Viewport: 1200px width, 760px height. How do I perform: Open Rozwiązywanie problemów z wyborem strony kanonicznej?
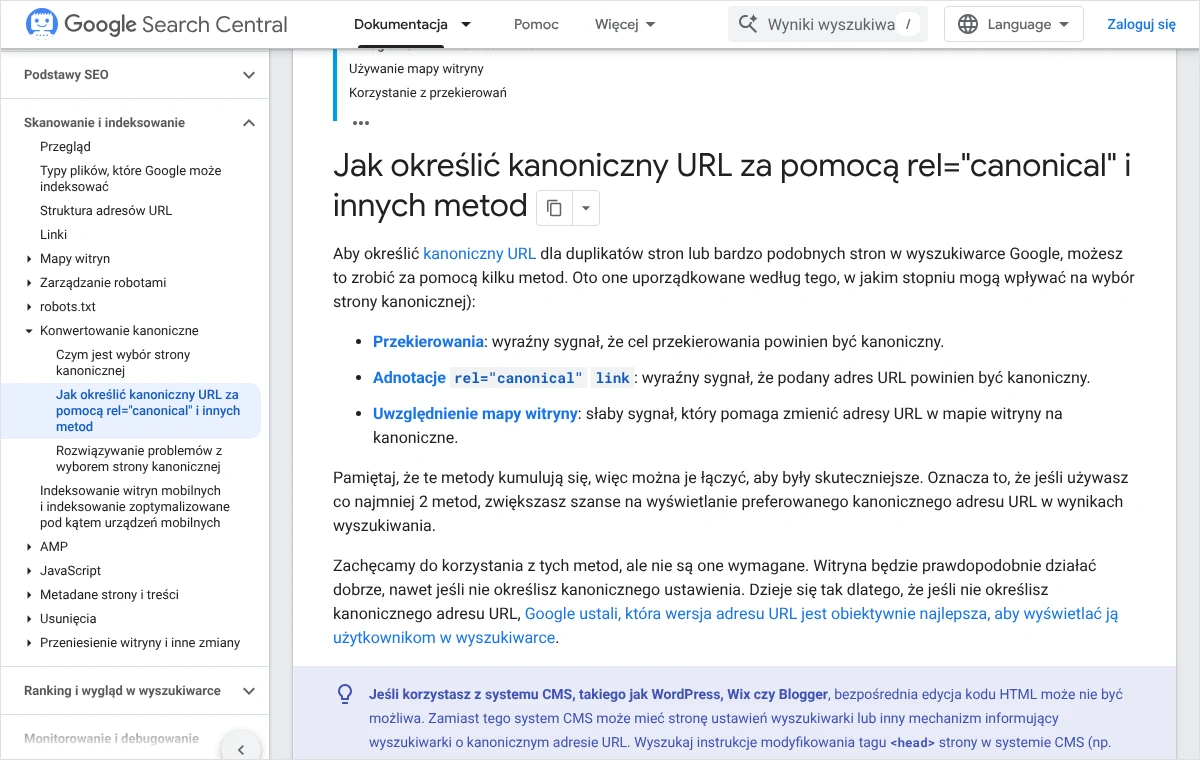pos(139,459)
